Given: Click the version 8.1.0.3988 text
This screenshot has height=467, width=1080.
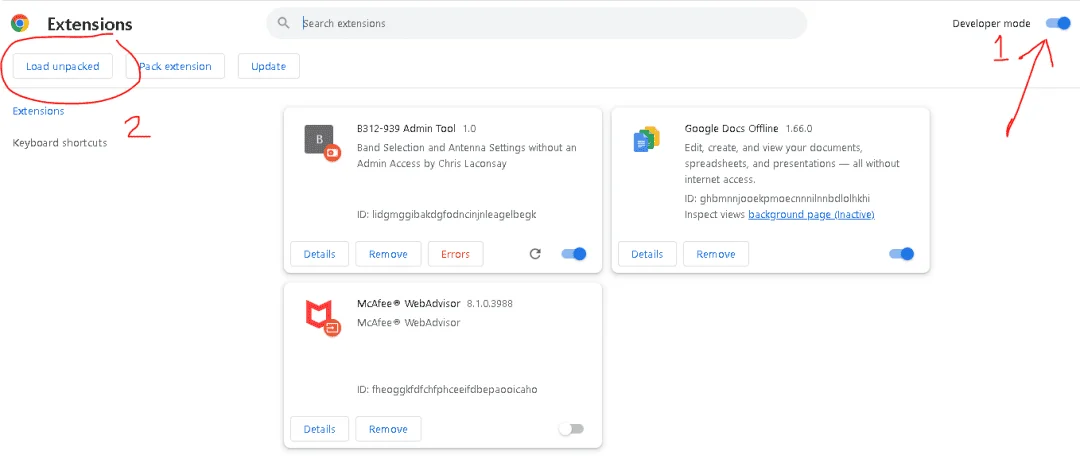Looking at the screenshot, I should click(x=490, y=303).
